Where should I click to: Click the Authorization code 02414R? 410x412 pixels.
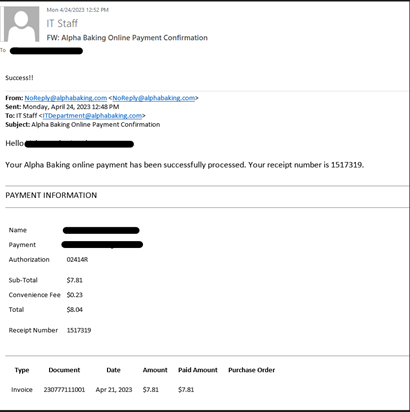[x=77, y=260]
